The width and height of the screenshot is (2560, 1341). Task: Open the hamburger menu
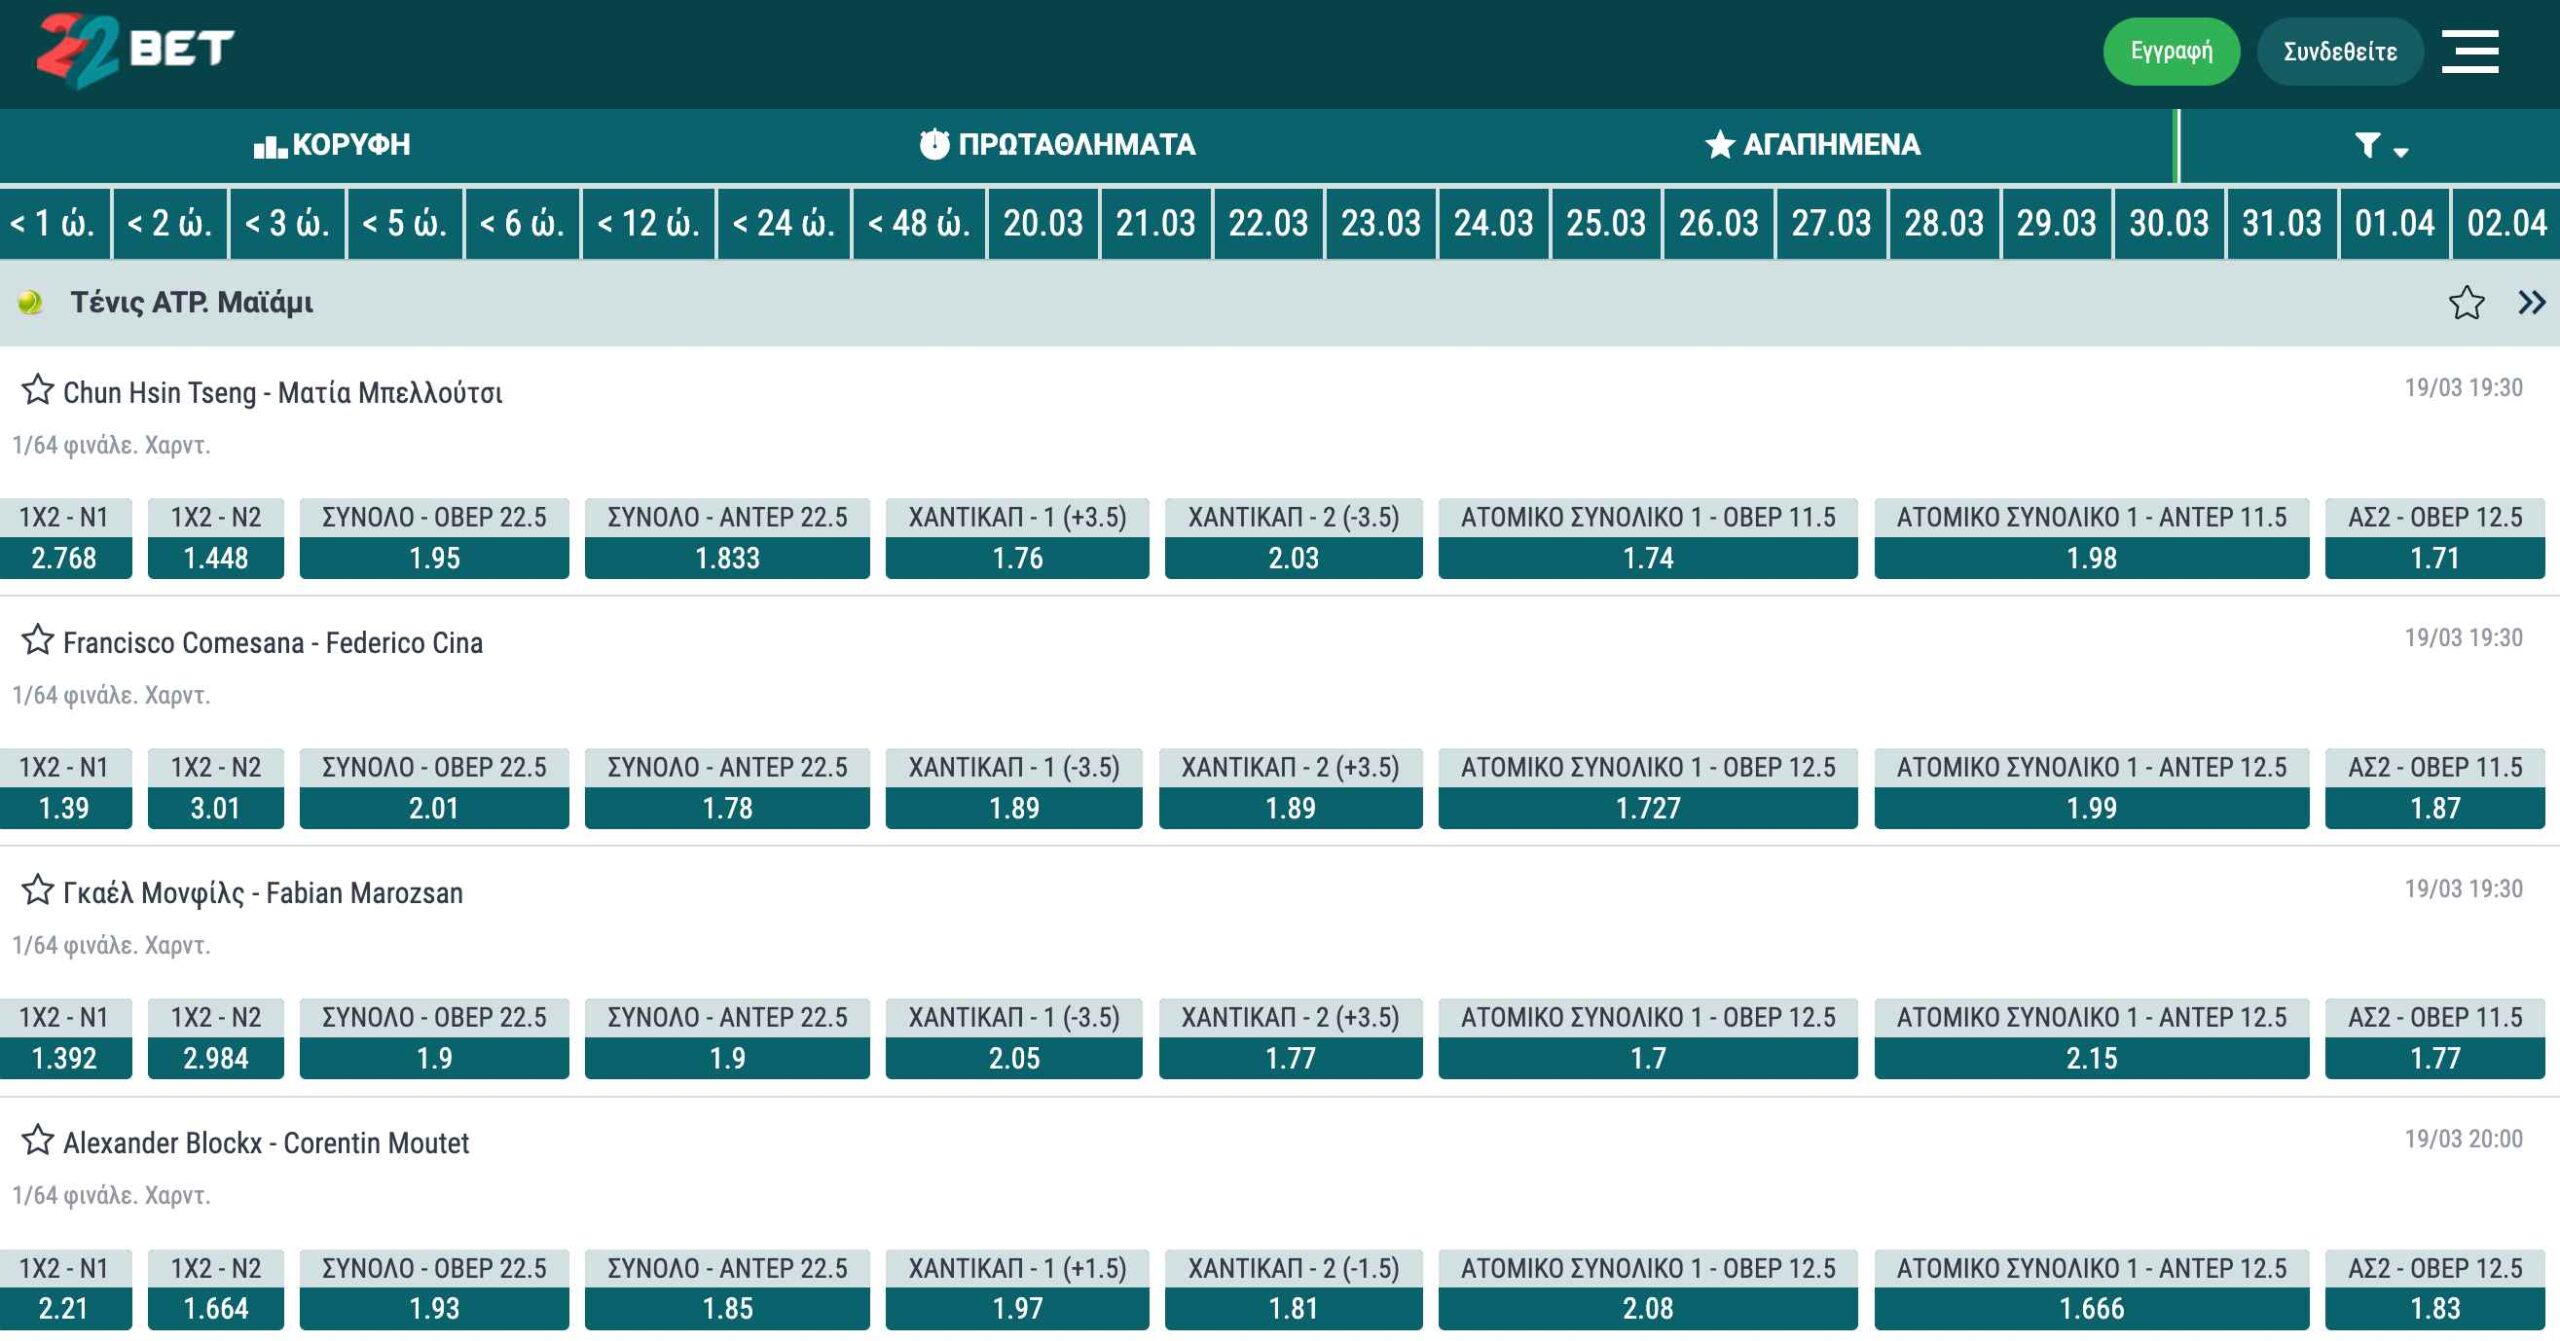click(2469, 51)
